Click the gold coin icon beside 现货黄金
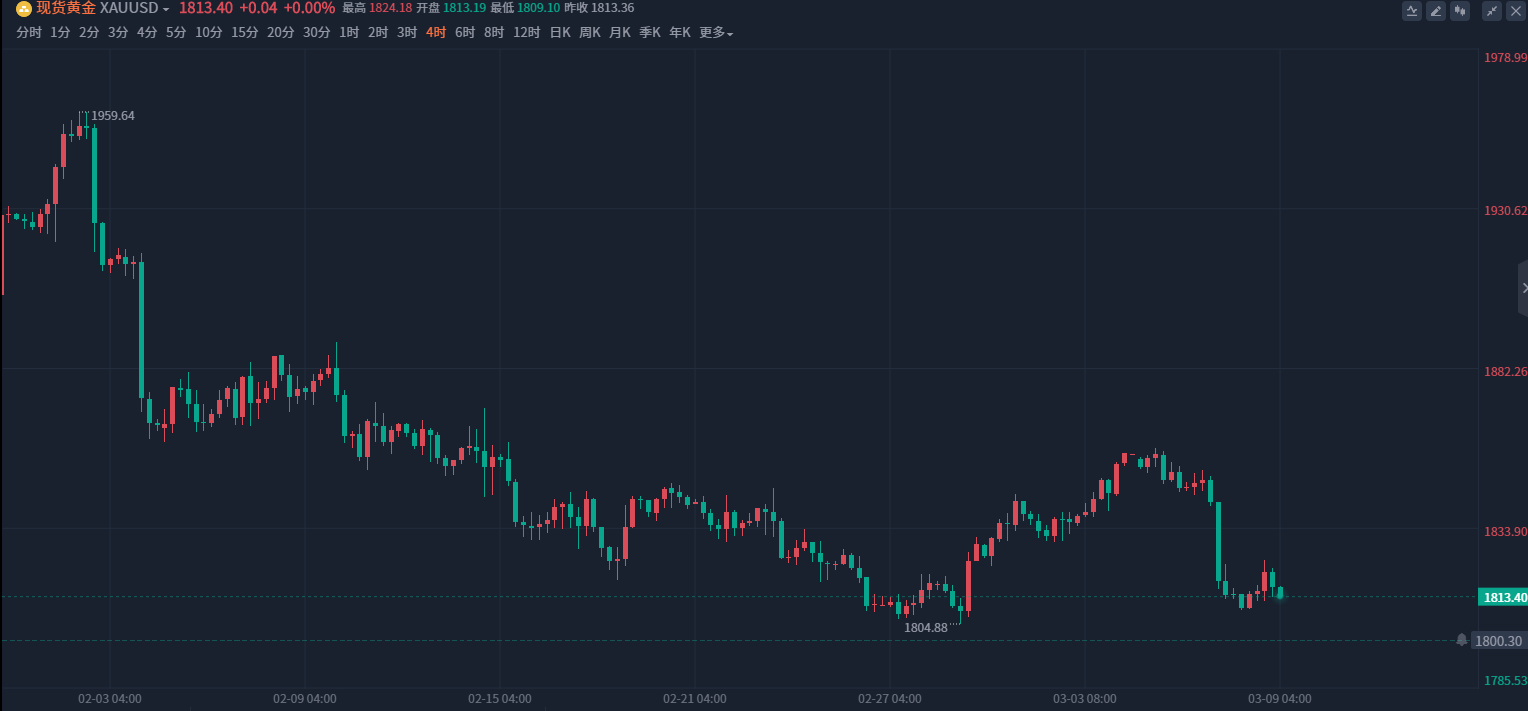The image size is (1528, 711). pyautogui.click(x=24, y=9)
